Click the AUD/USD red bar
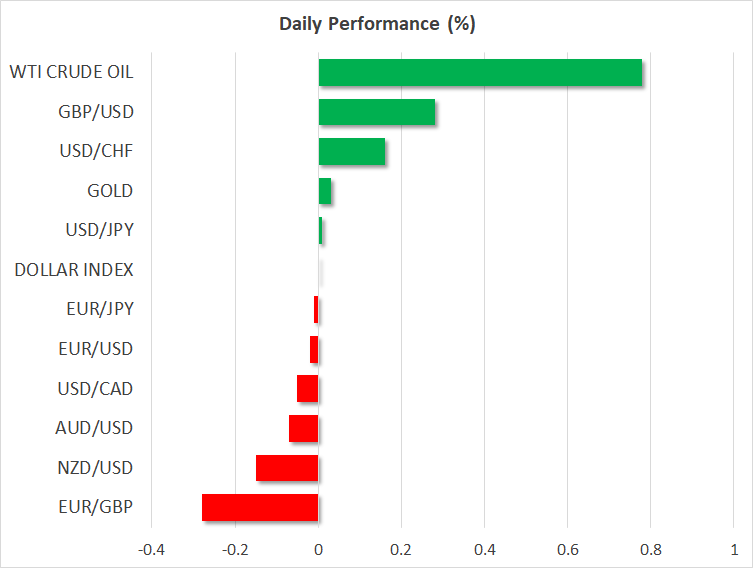This screenshot has width=753, height=568. [x=303, y=428]
